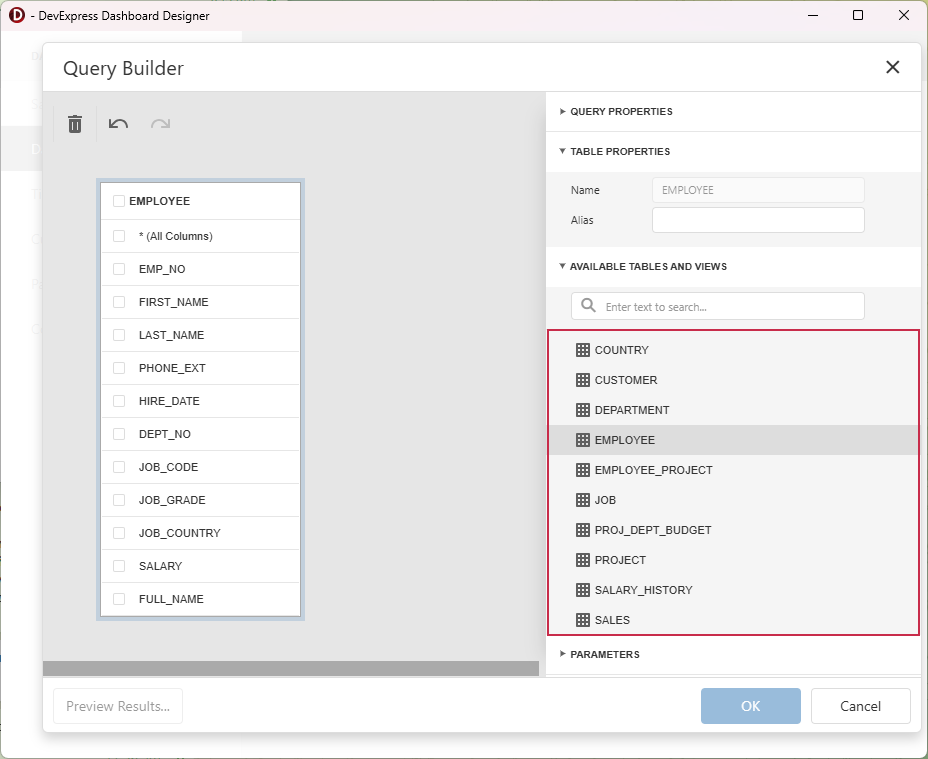Click the delete table toolbar icon

click(x=74, y=123)
